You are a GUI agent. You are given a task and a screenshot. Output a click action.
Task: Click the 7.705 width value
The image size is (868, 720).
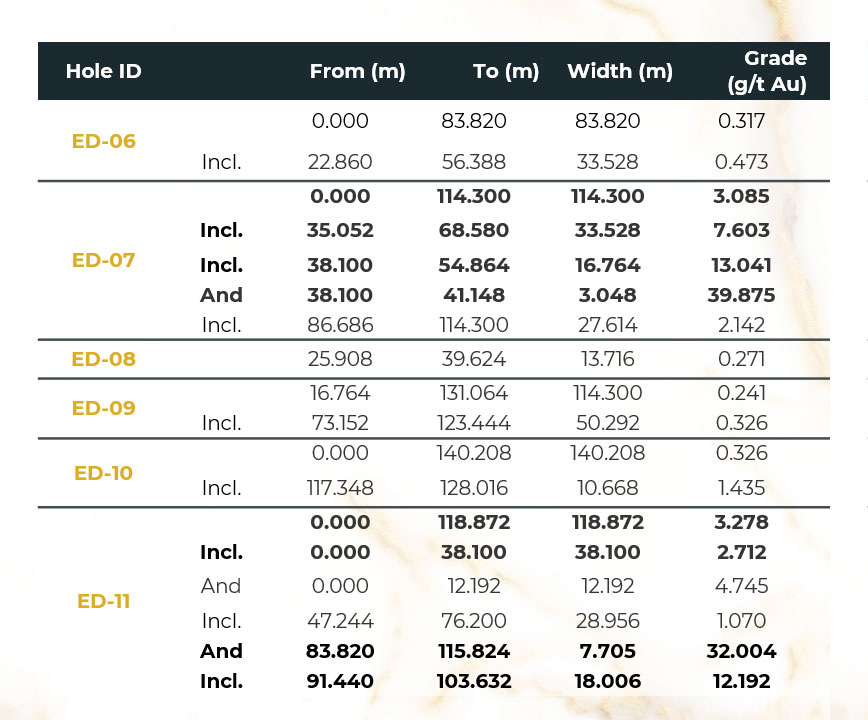pos(606,651)
